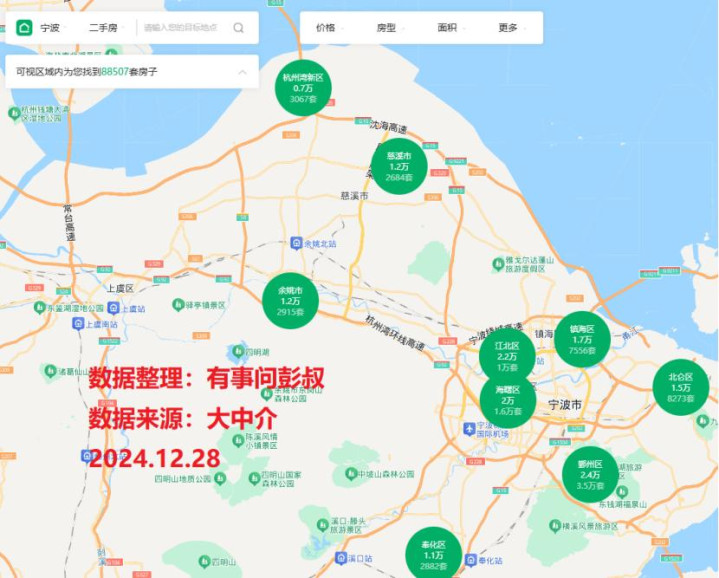Image resolution: width=719 pixels, height=578 pixels.
Task: Click the 东钱湖福泉山 scenic icon
Action: [622, 493]
